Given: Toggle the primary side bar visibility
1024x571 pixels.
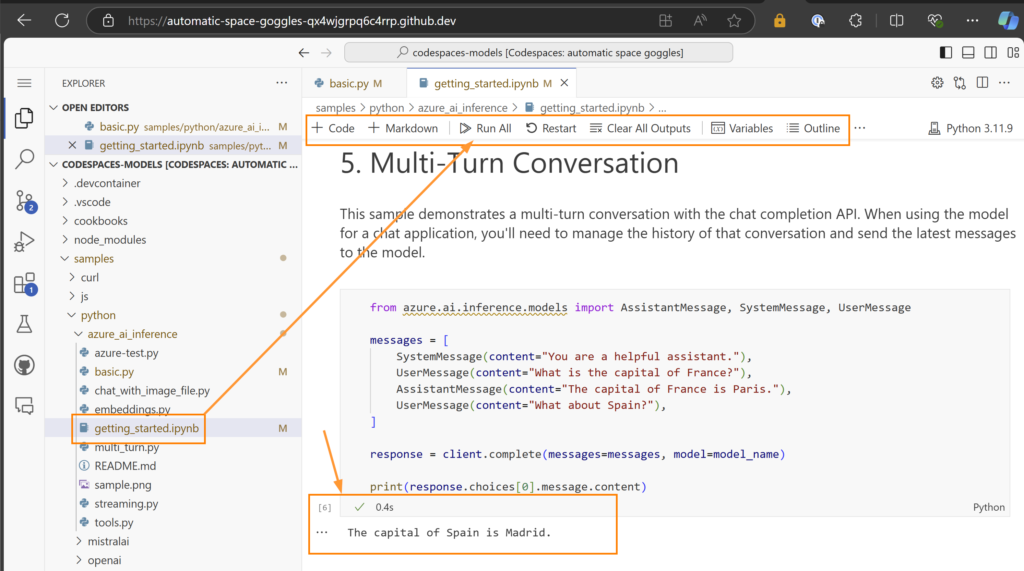Looking at the screenshot, I should [946, 53].
